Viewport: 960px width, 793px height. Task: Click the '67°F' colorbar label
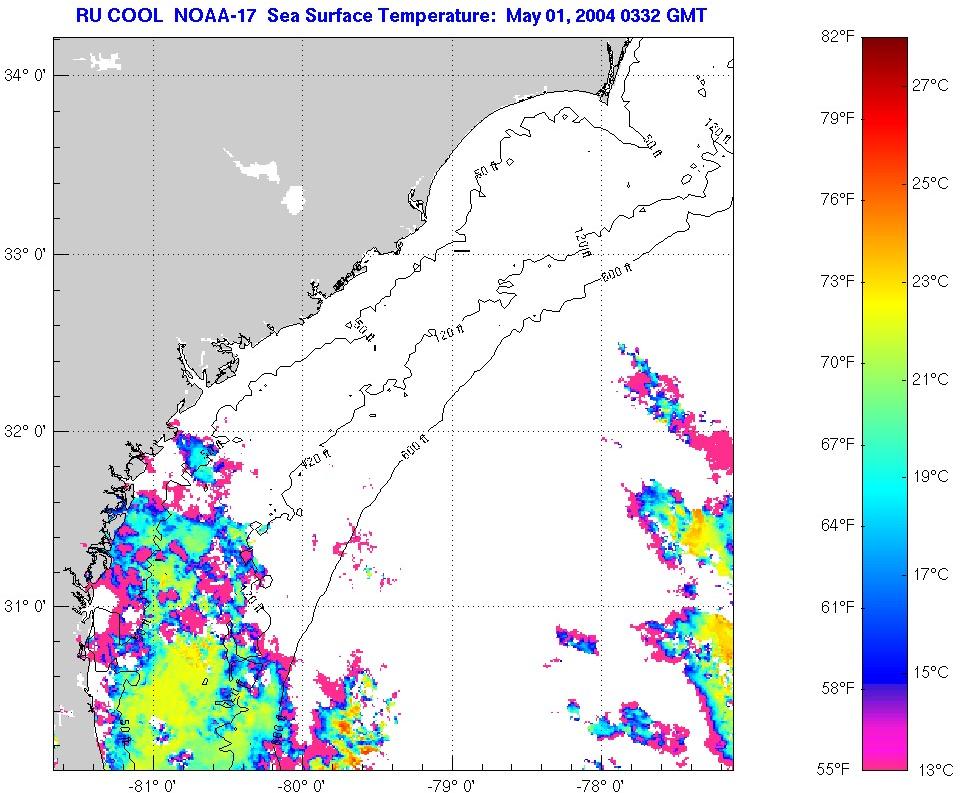(x=838, y=444)
